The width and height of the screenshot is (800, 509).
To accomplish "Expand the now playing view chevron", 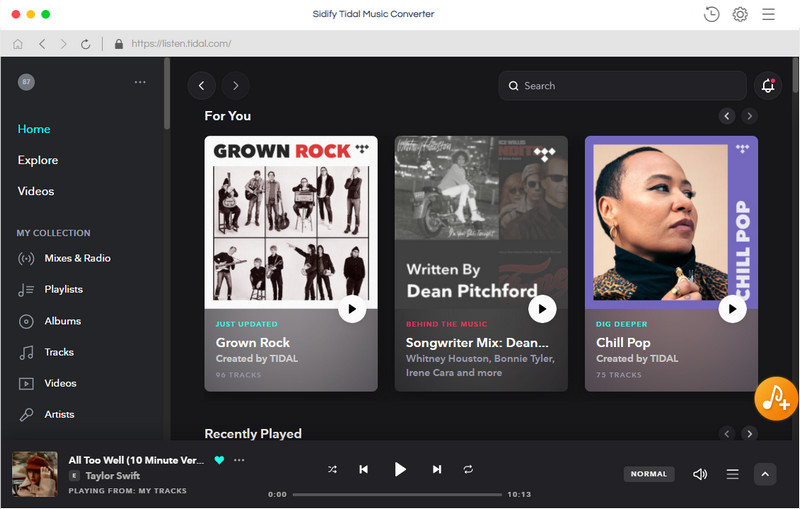I will point(765,474).
